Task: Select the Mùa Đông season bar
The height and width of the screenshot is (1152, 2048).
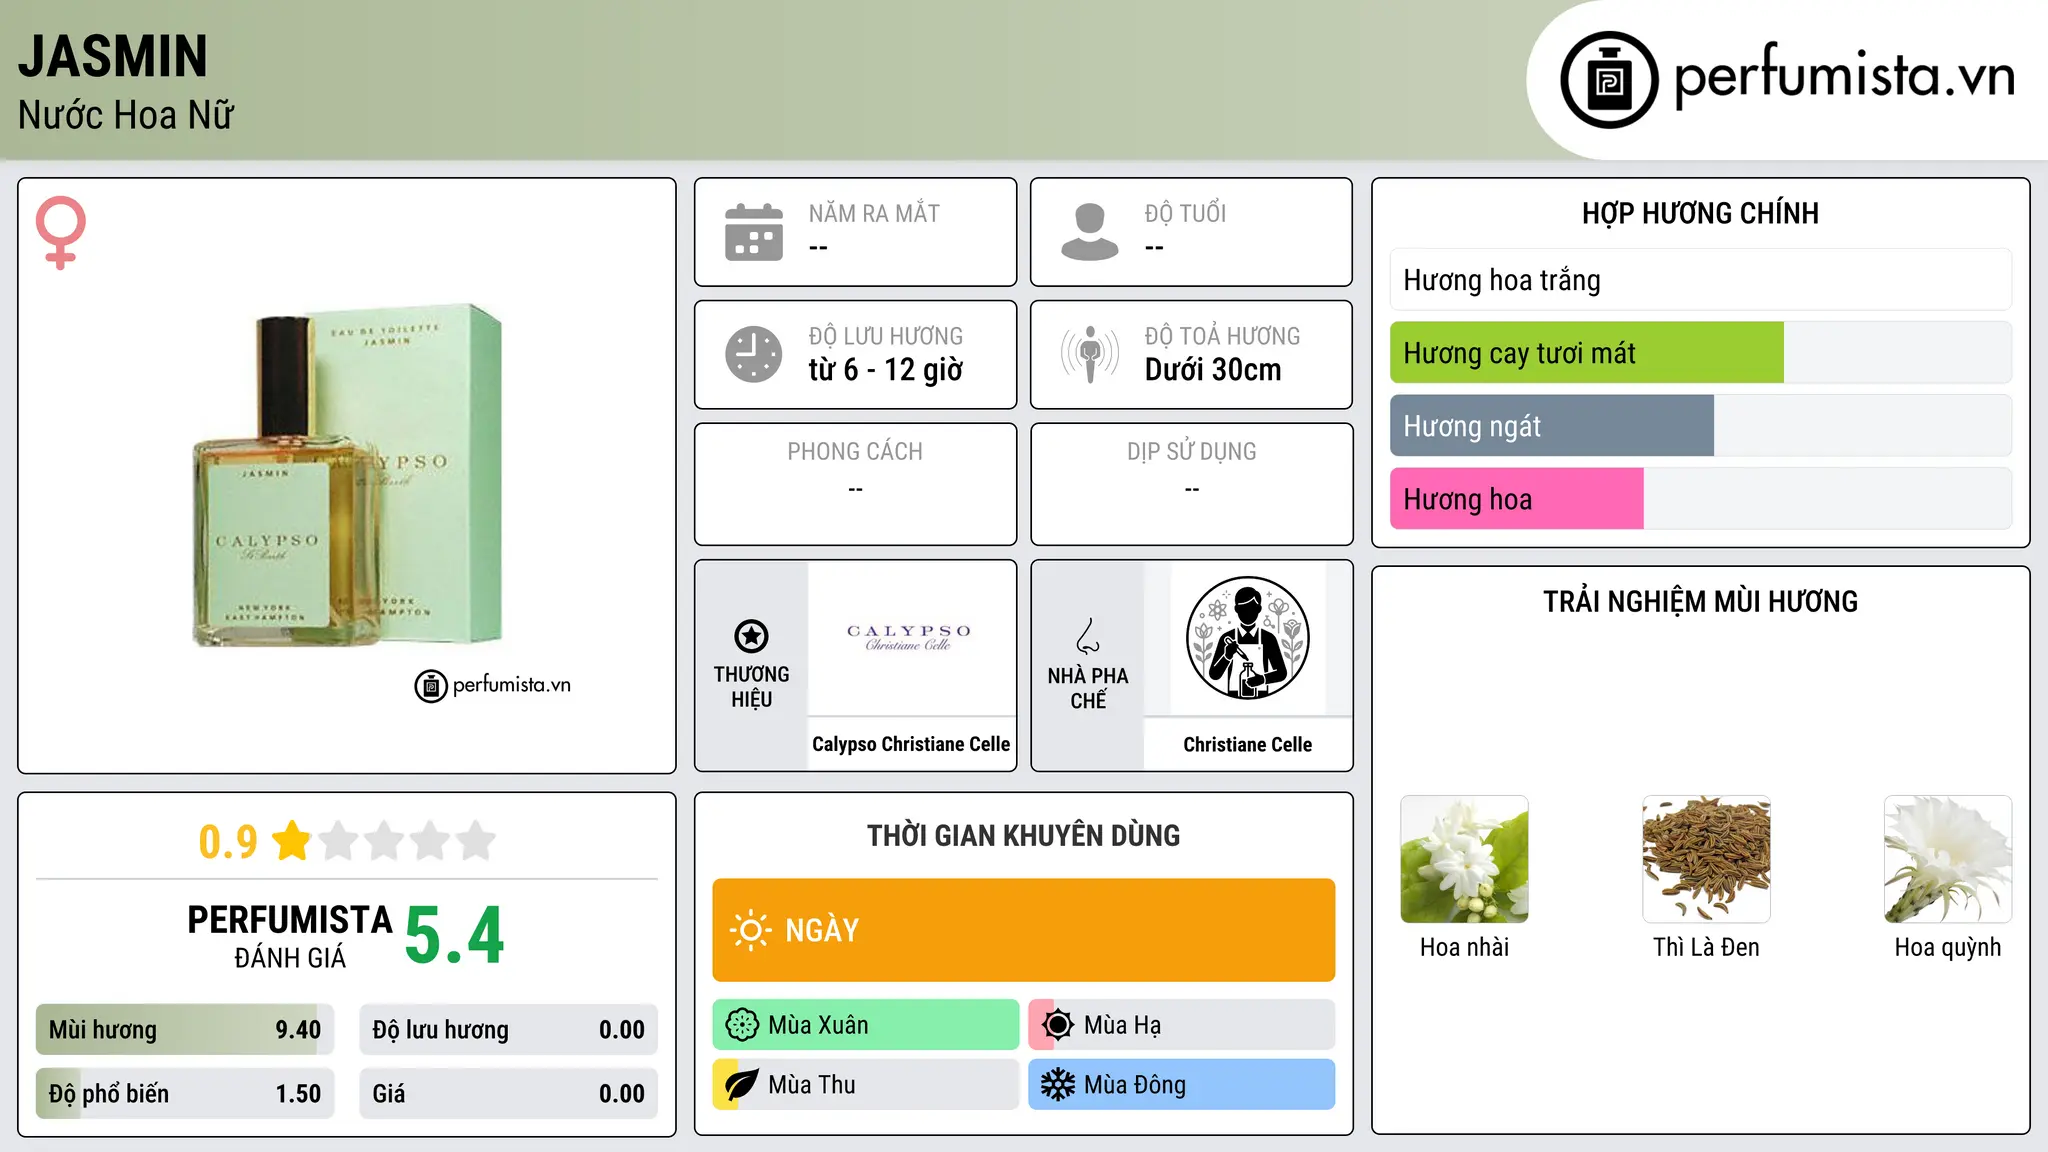Action: [x=1182, y=1085]
